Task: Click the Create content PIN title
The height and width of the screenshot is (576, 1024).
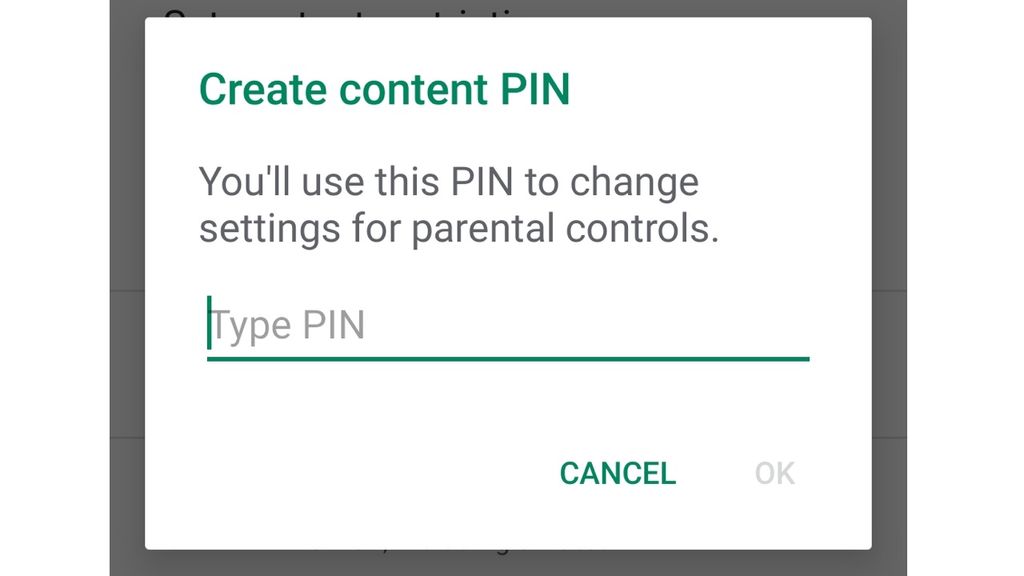Action: coord(385,88)
